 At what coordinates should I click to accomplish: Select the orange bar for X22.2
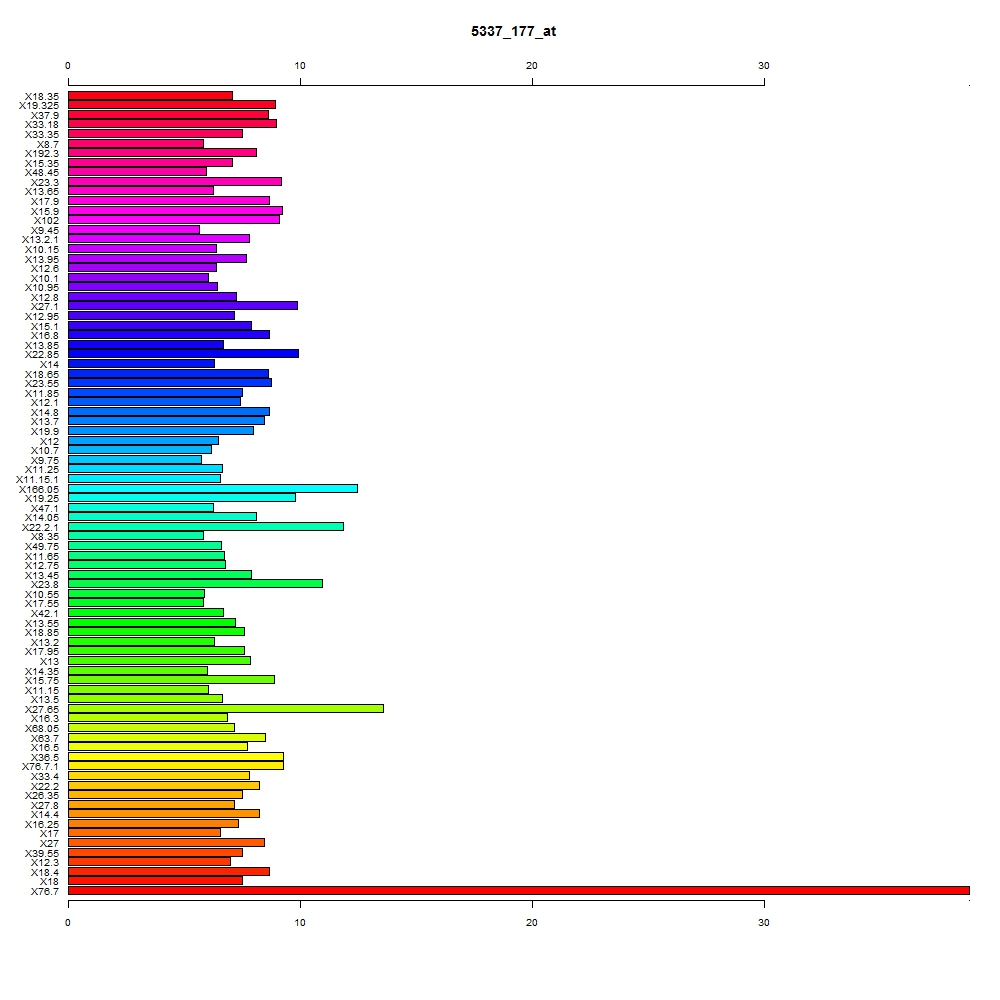coord(164,785)
